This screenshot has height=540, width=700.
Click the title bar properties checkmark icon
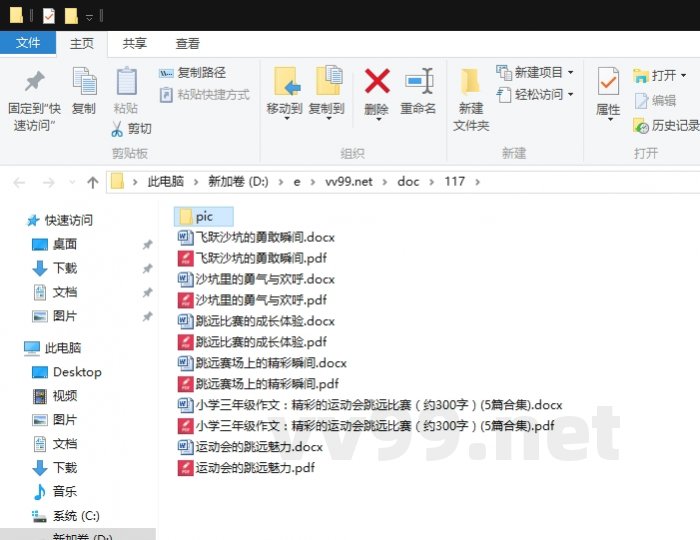49,17
